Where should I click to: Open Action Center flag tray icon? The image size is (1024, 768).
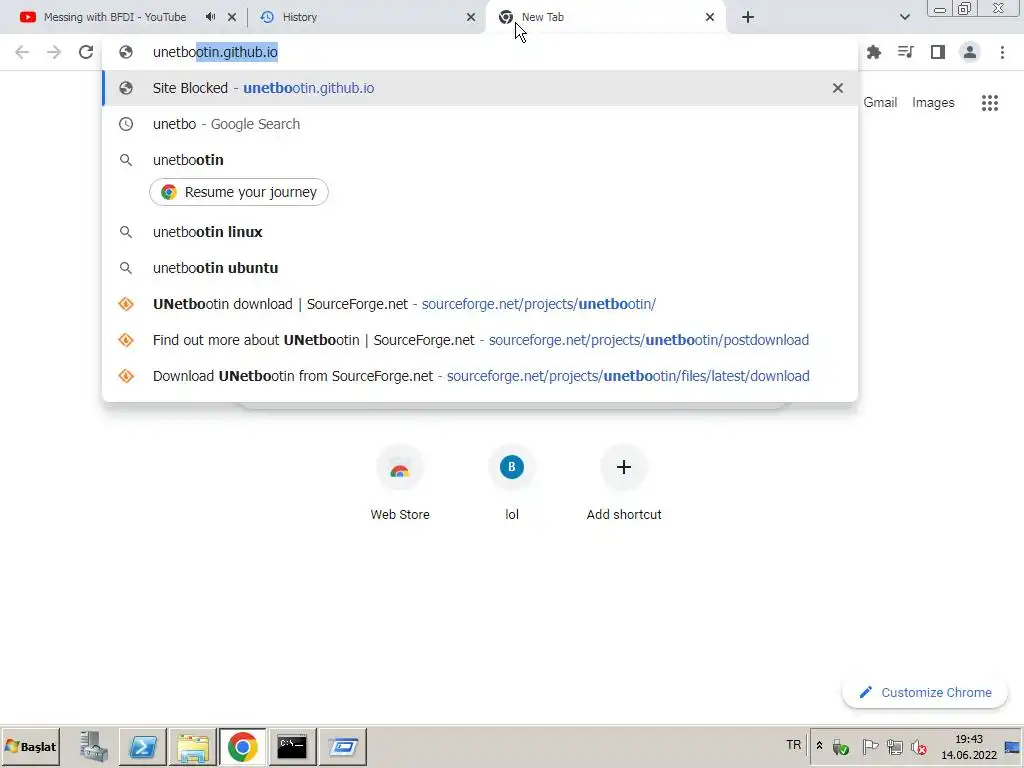point(869,746)
